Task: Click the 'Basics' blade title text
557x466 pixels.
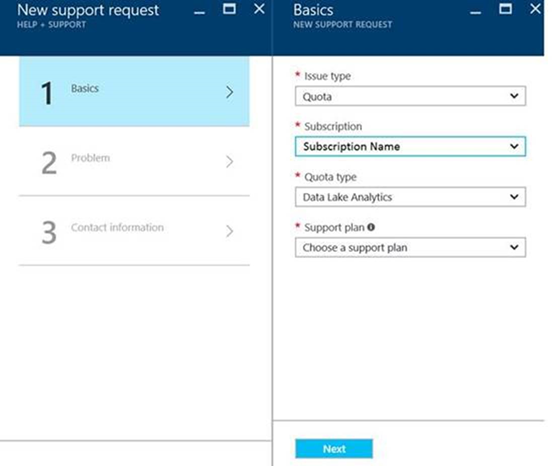Action: [313, 10]
